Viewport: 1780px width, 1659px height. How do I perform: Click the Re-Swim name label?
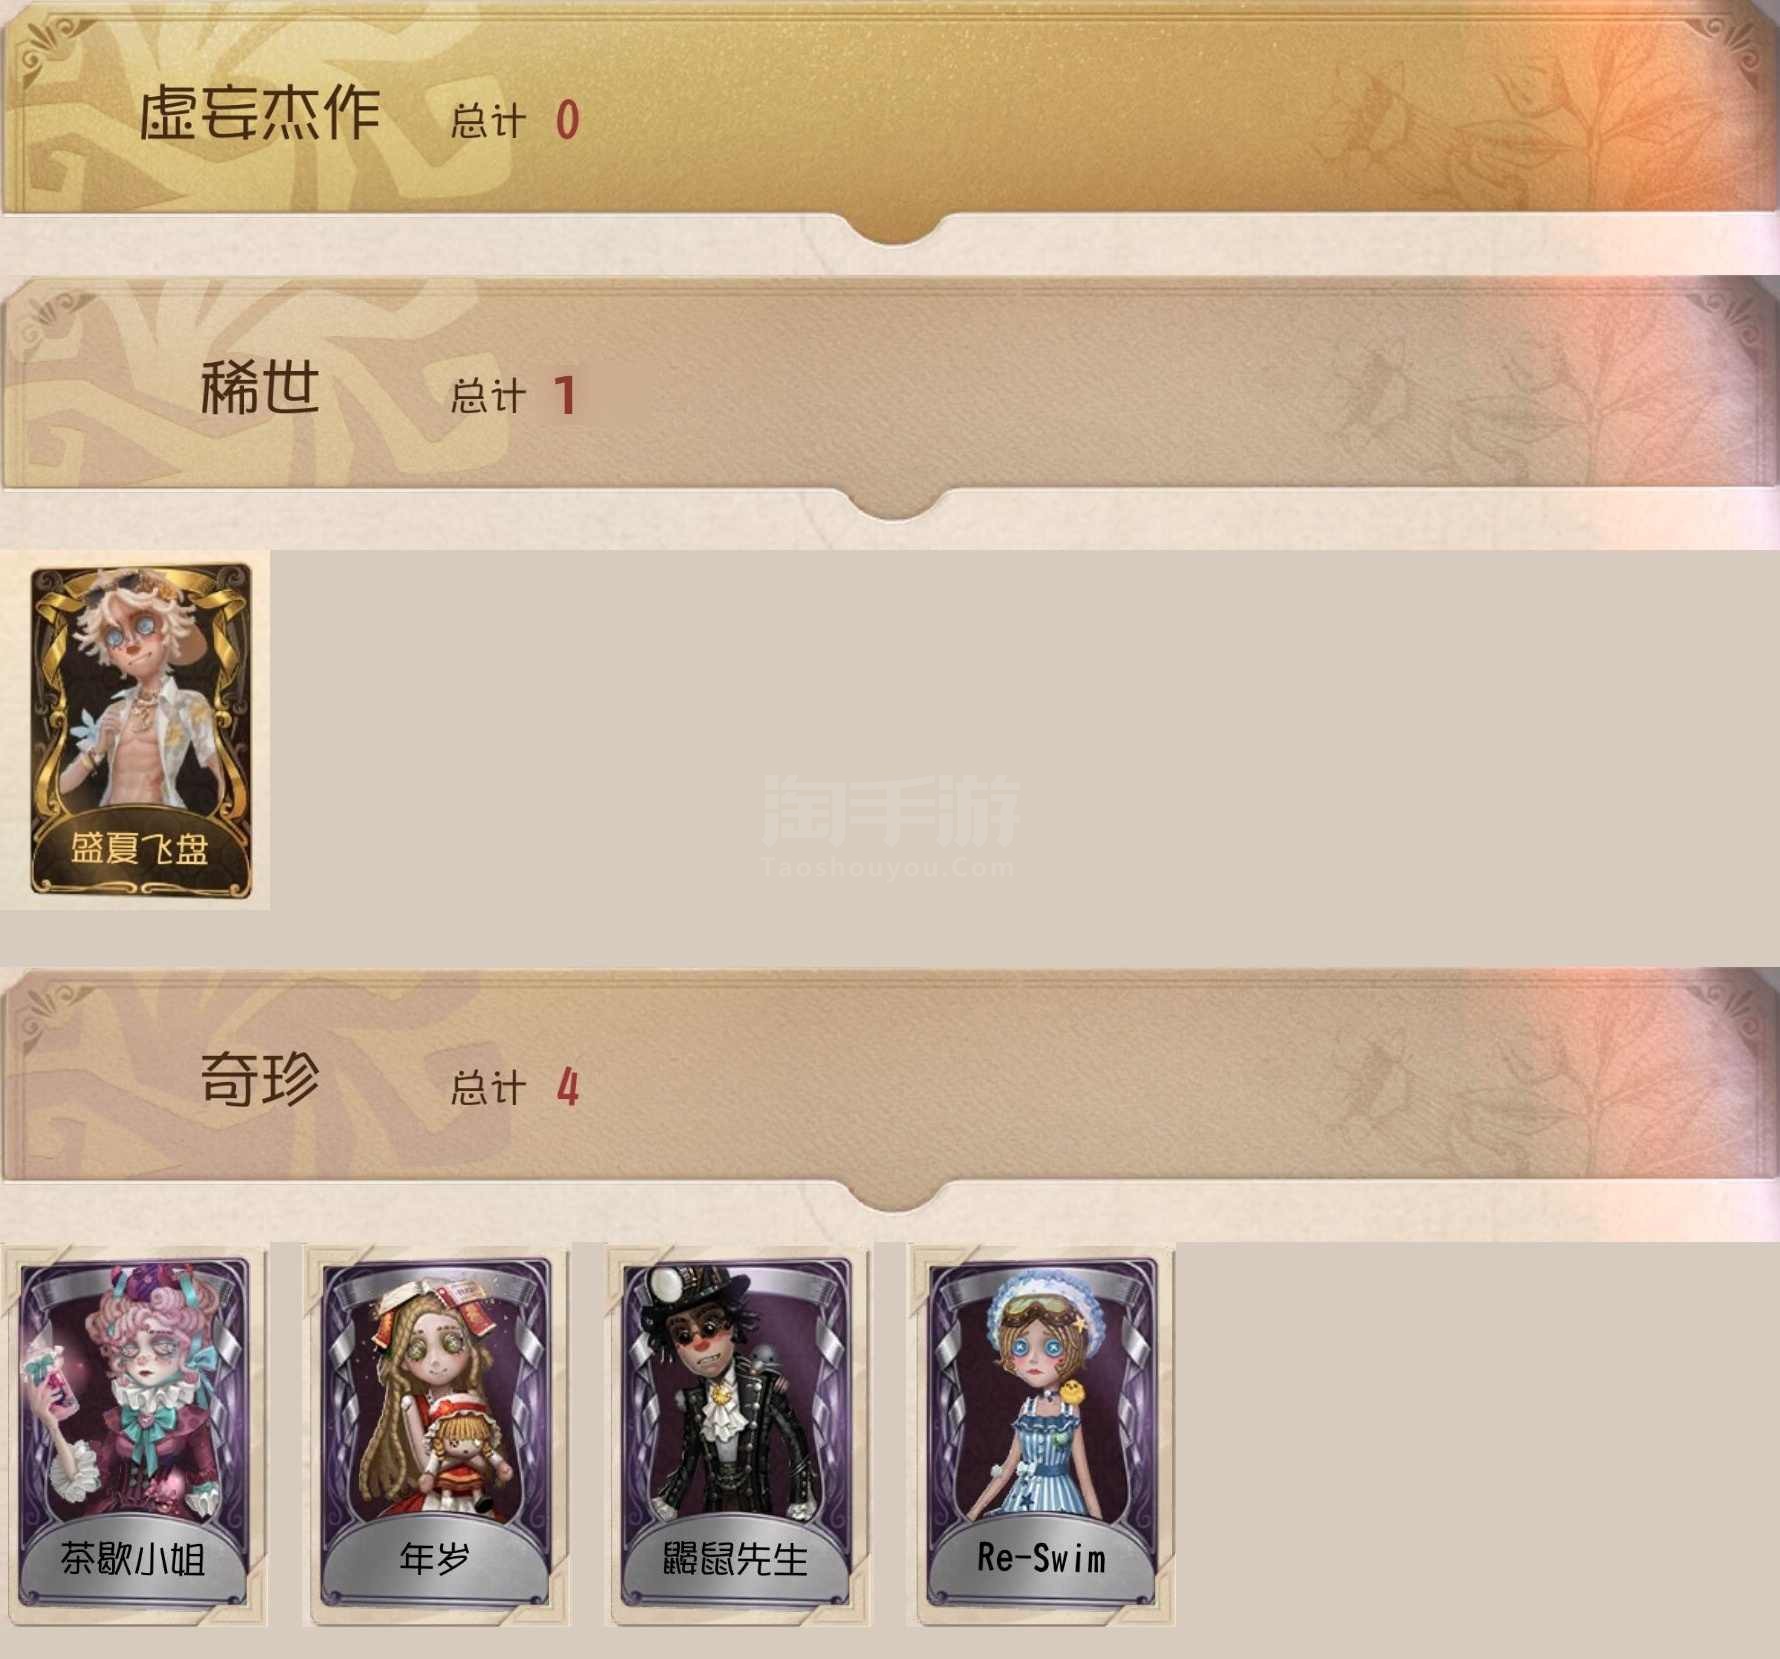click(1041, 1558)
